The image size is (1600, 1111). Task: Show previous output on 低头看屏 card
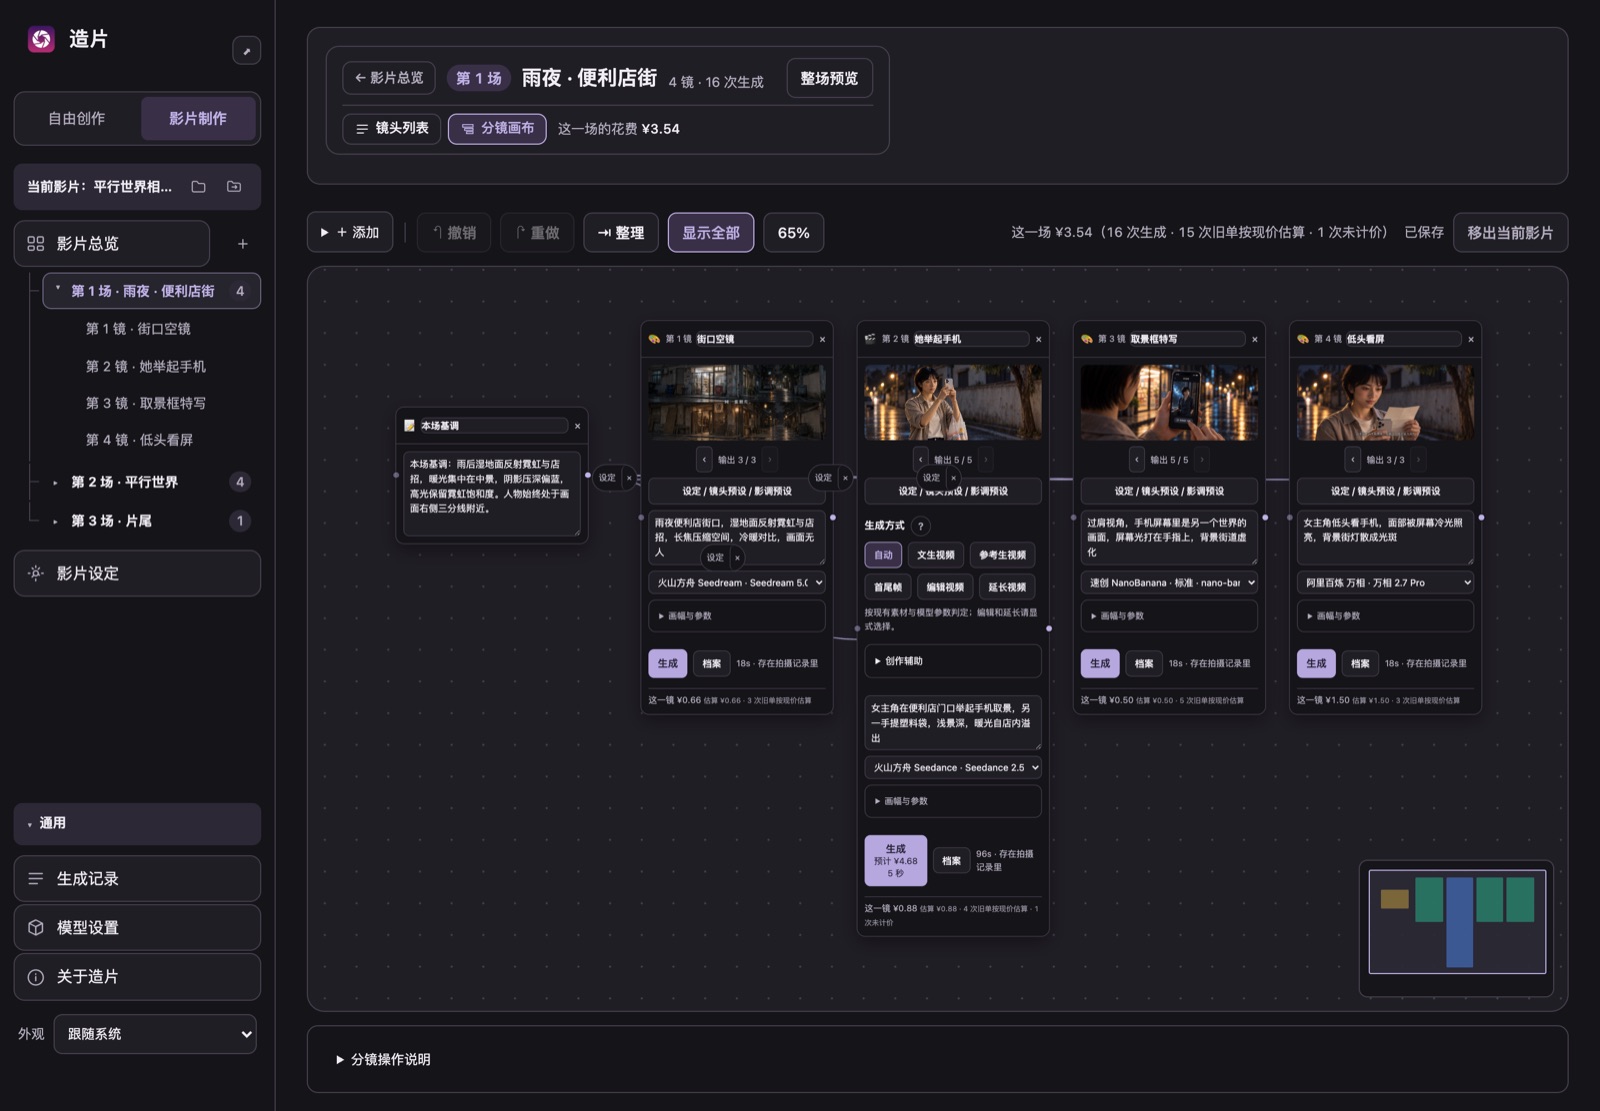click(1352, 460)
